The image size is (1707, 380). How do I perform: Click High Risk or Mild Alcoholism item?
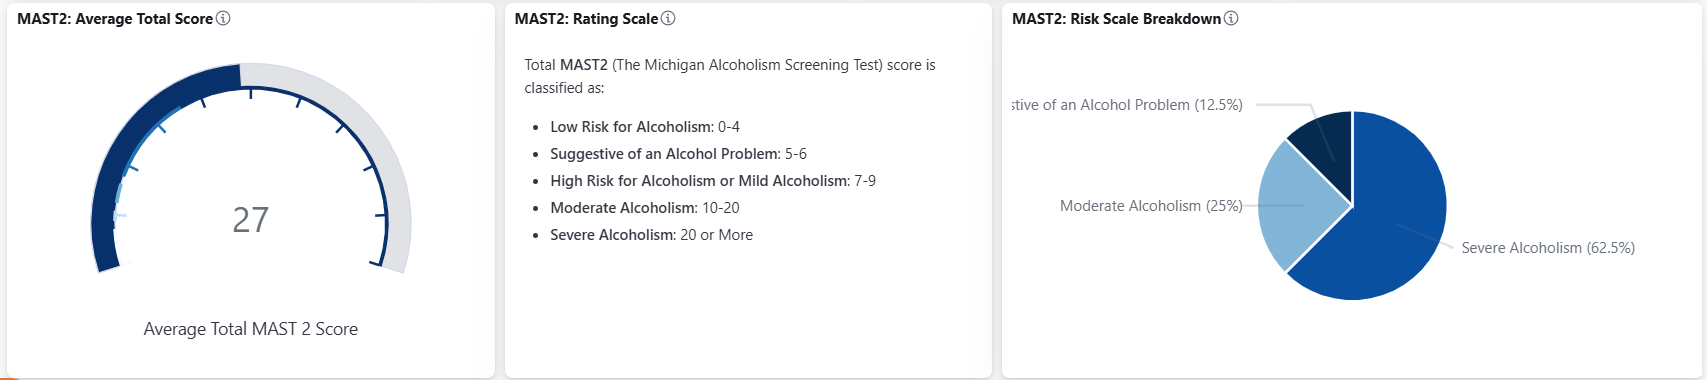(713, 181)
